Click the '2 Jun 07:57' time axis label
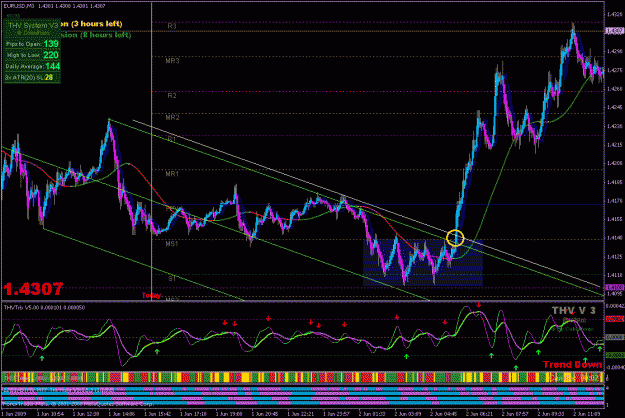 (x=516, y=414)
